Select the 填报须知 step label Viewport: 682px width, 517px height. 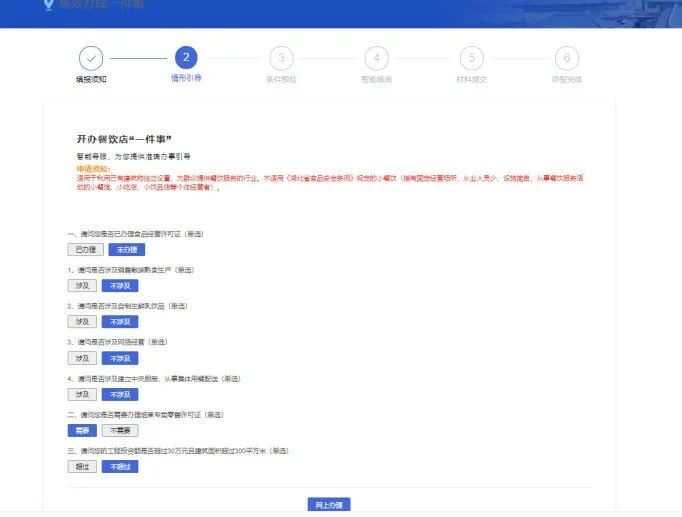[x=91, y=80]
